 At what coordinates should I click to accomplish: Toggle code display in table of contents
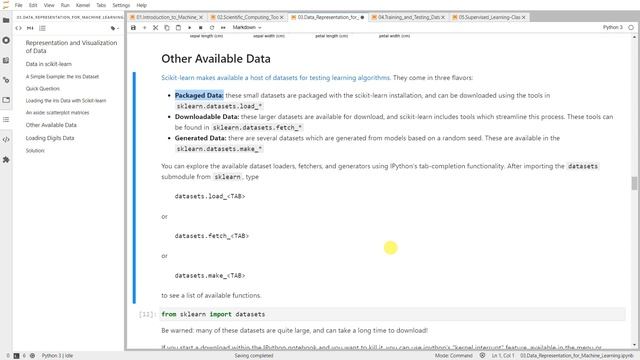click(18, 28)
